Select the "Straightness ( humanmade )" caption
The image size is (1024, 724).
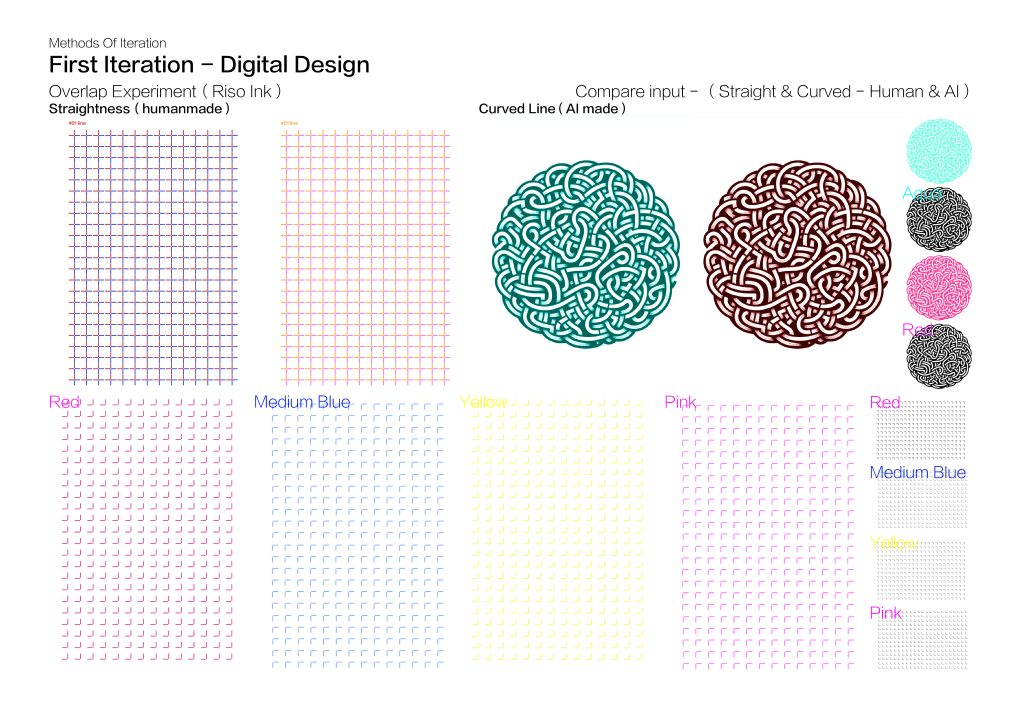click(x=140, y=108)
